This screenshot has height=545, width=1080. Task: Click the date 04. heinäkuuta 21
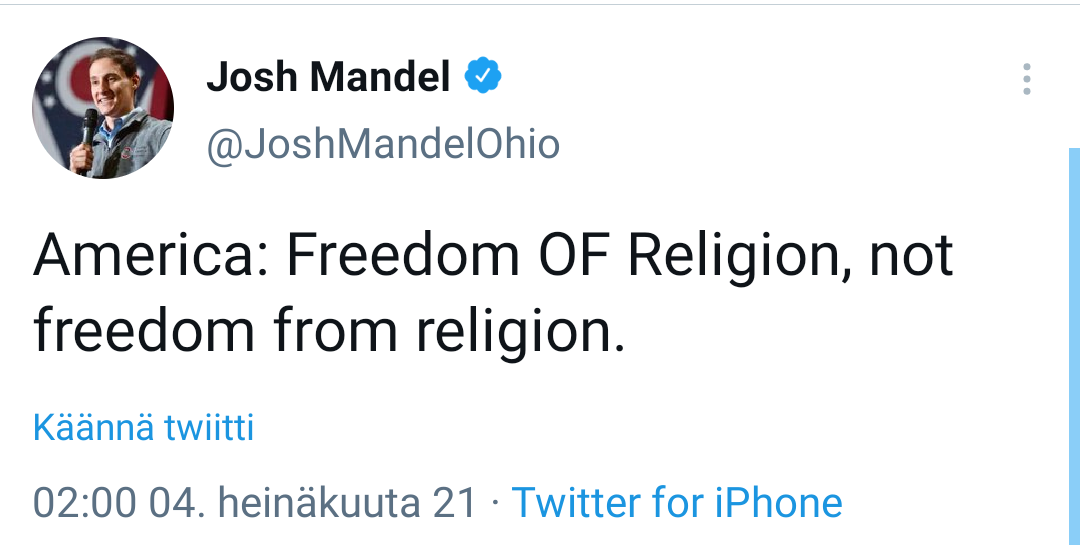click(x=313, y=502)
